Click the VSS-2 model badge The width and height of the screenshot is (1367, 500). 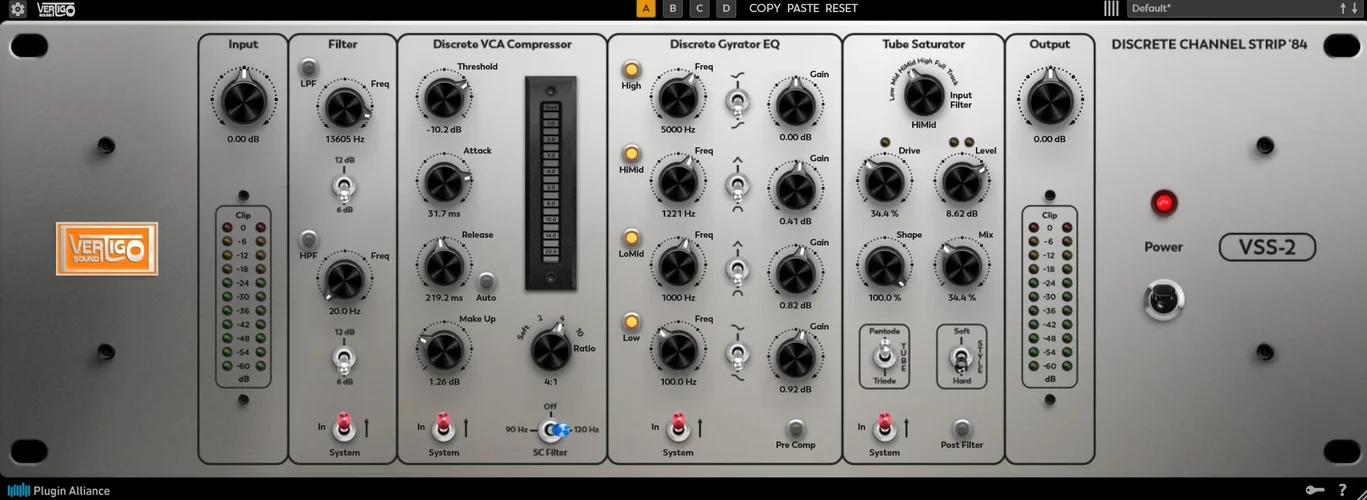pyautogui.click(x=1267, y=247)
